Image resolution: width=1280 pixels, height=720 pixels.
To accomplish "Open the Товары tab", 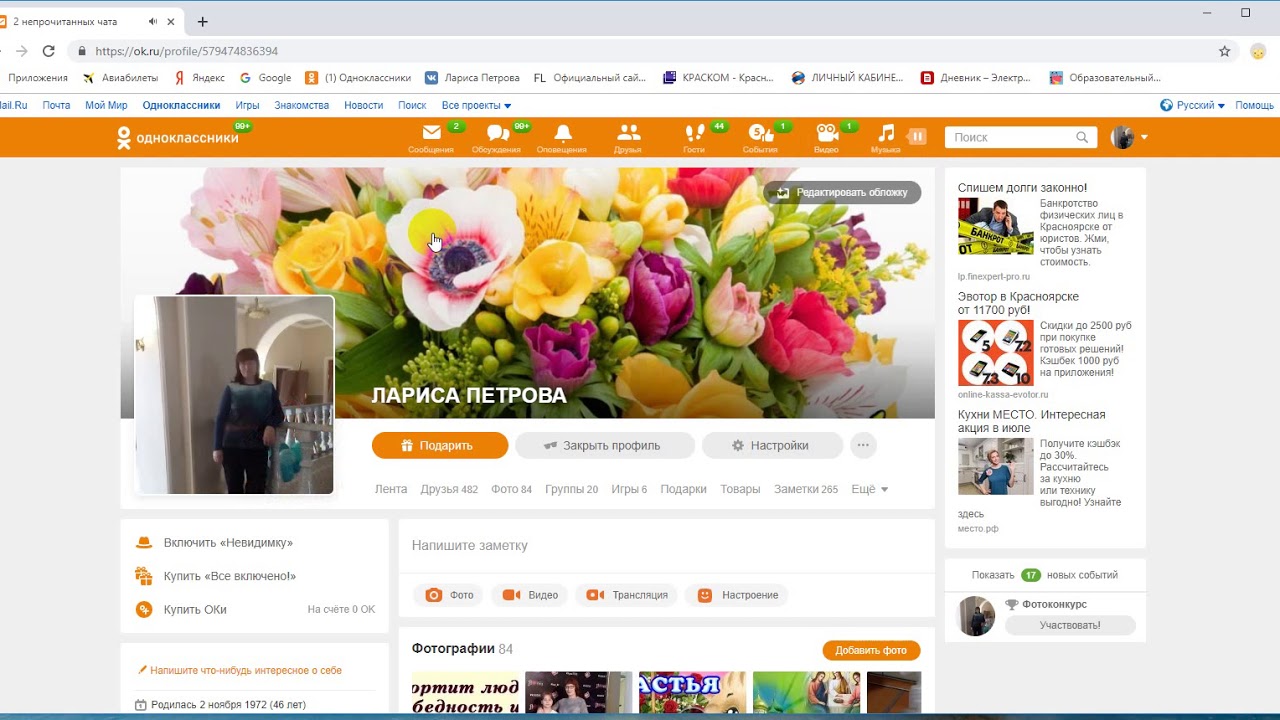I will pyautogui.click(x=740, y=489).
